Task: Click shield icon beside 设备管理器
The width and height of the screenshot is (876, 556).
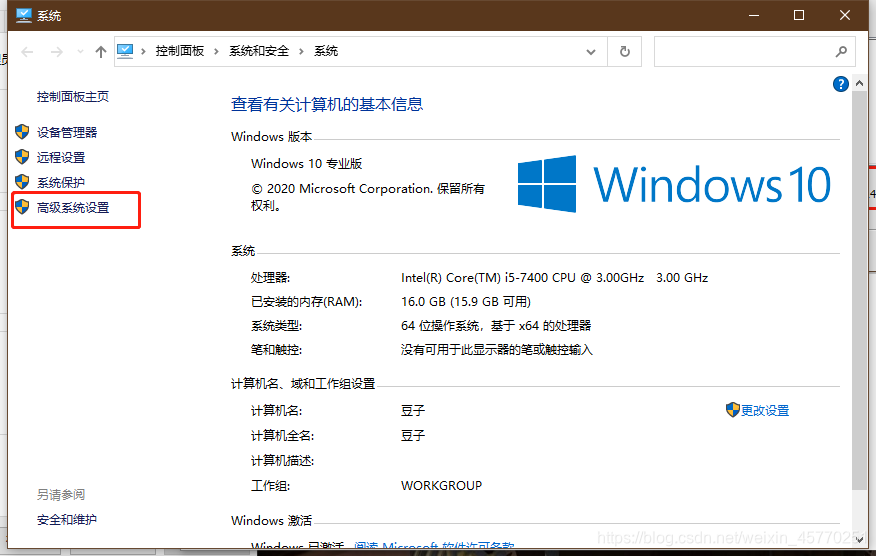Action: [22, 132]
